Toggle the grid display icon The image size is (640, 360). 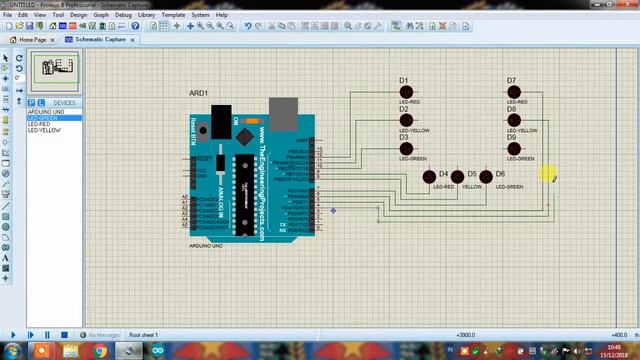tap(163, 26)
